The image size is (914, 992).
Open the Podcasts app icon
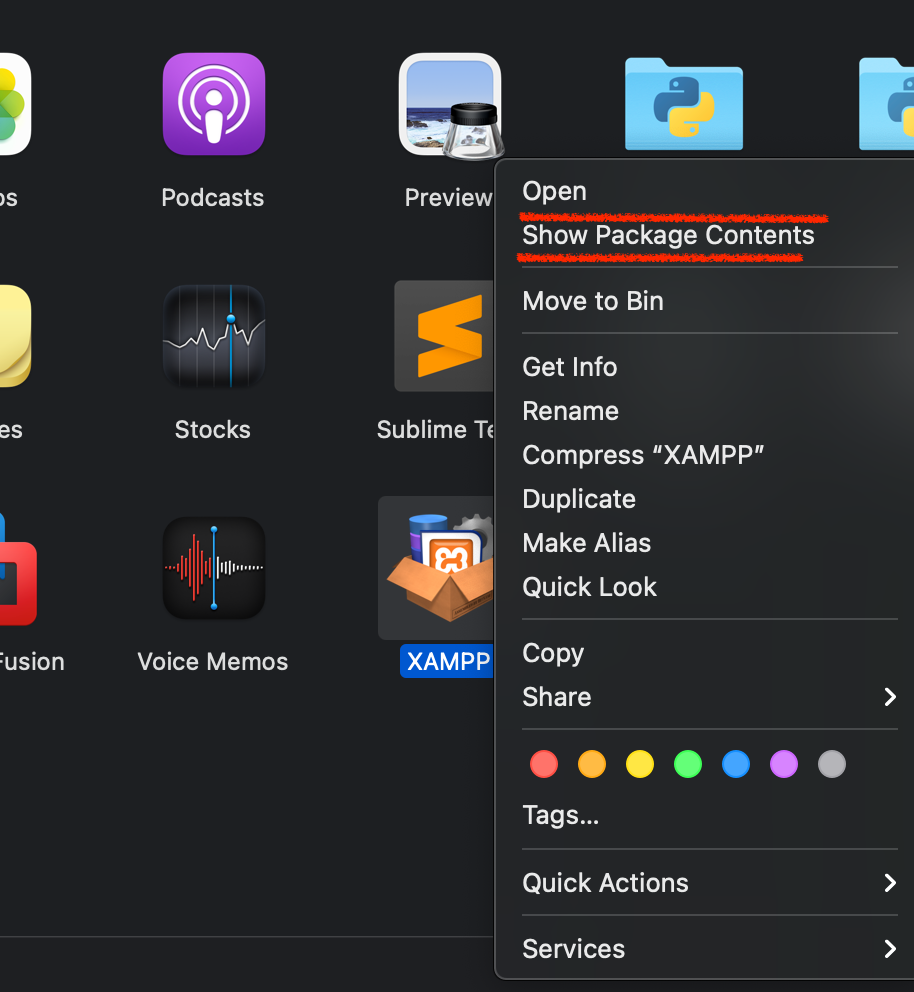[214, 104]
